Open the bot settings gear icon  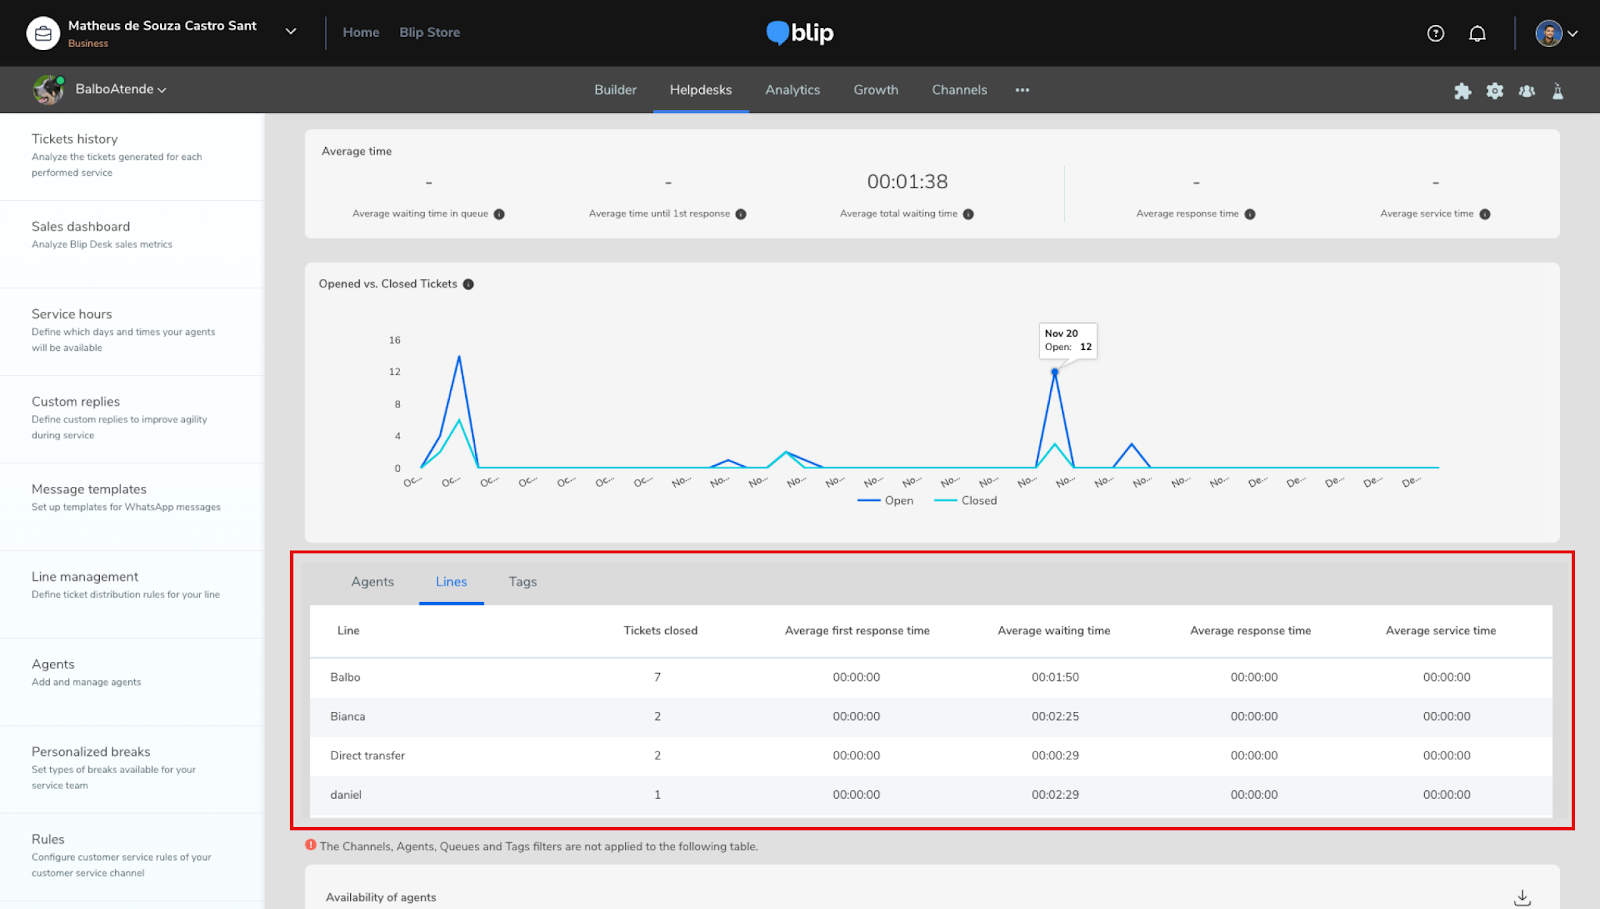point(1494,91)
